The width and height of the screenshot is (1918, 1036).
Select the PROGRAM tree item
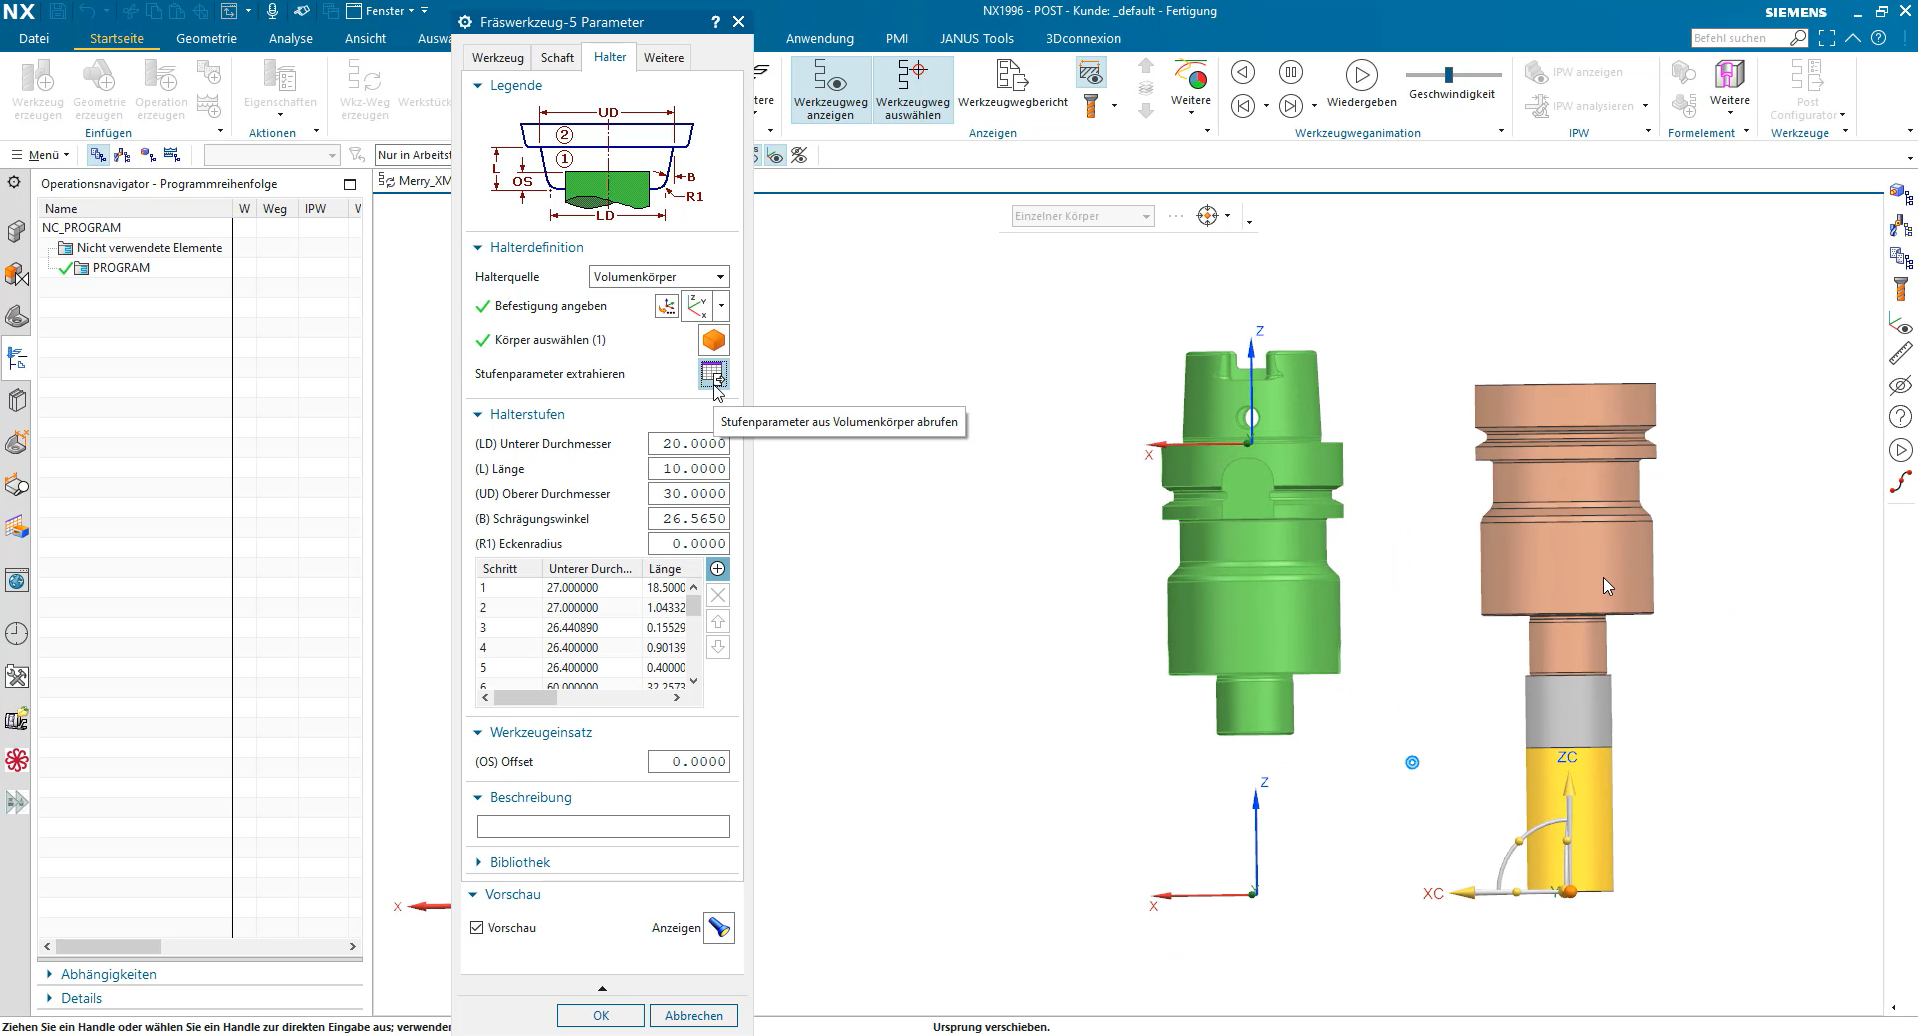(121, 268)
